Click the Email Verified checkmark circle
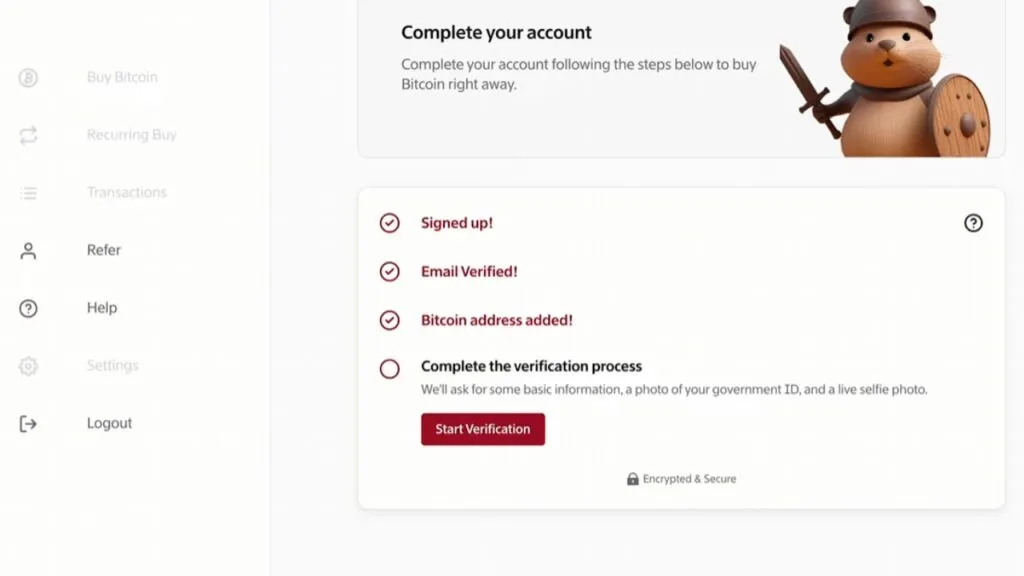This screenshot has width=1024, height=576. 390,272
